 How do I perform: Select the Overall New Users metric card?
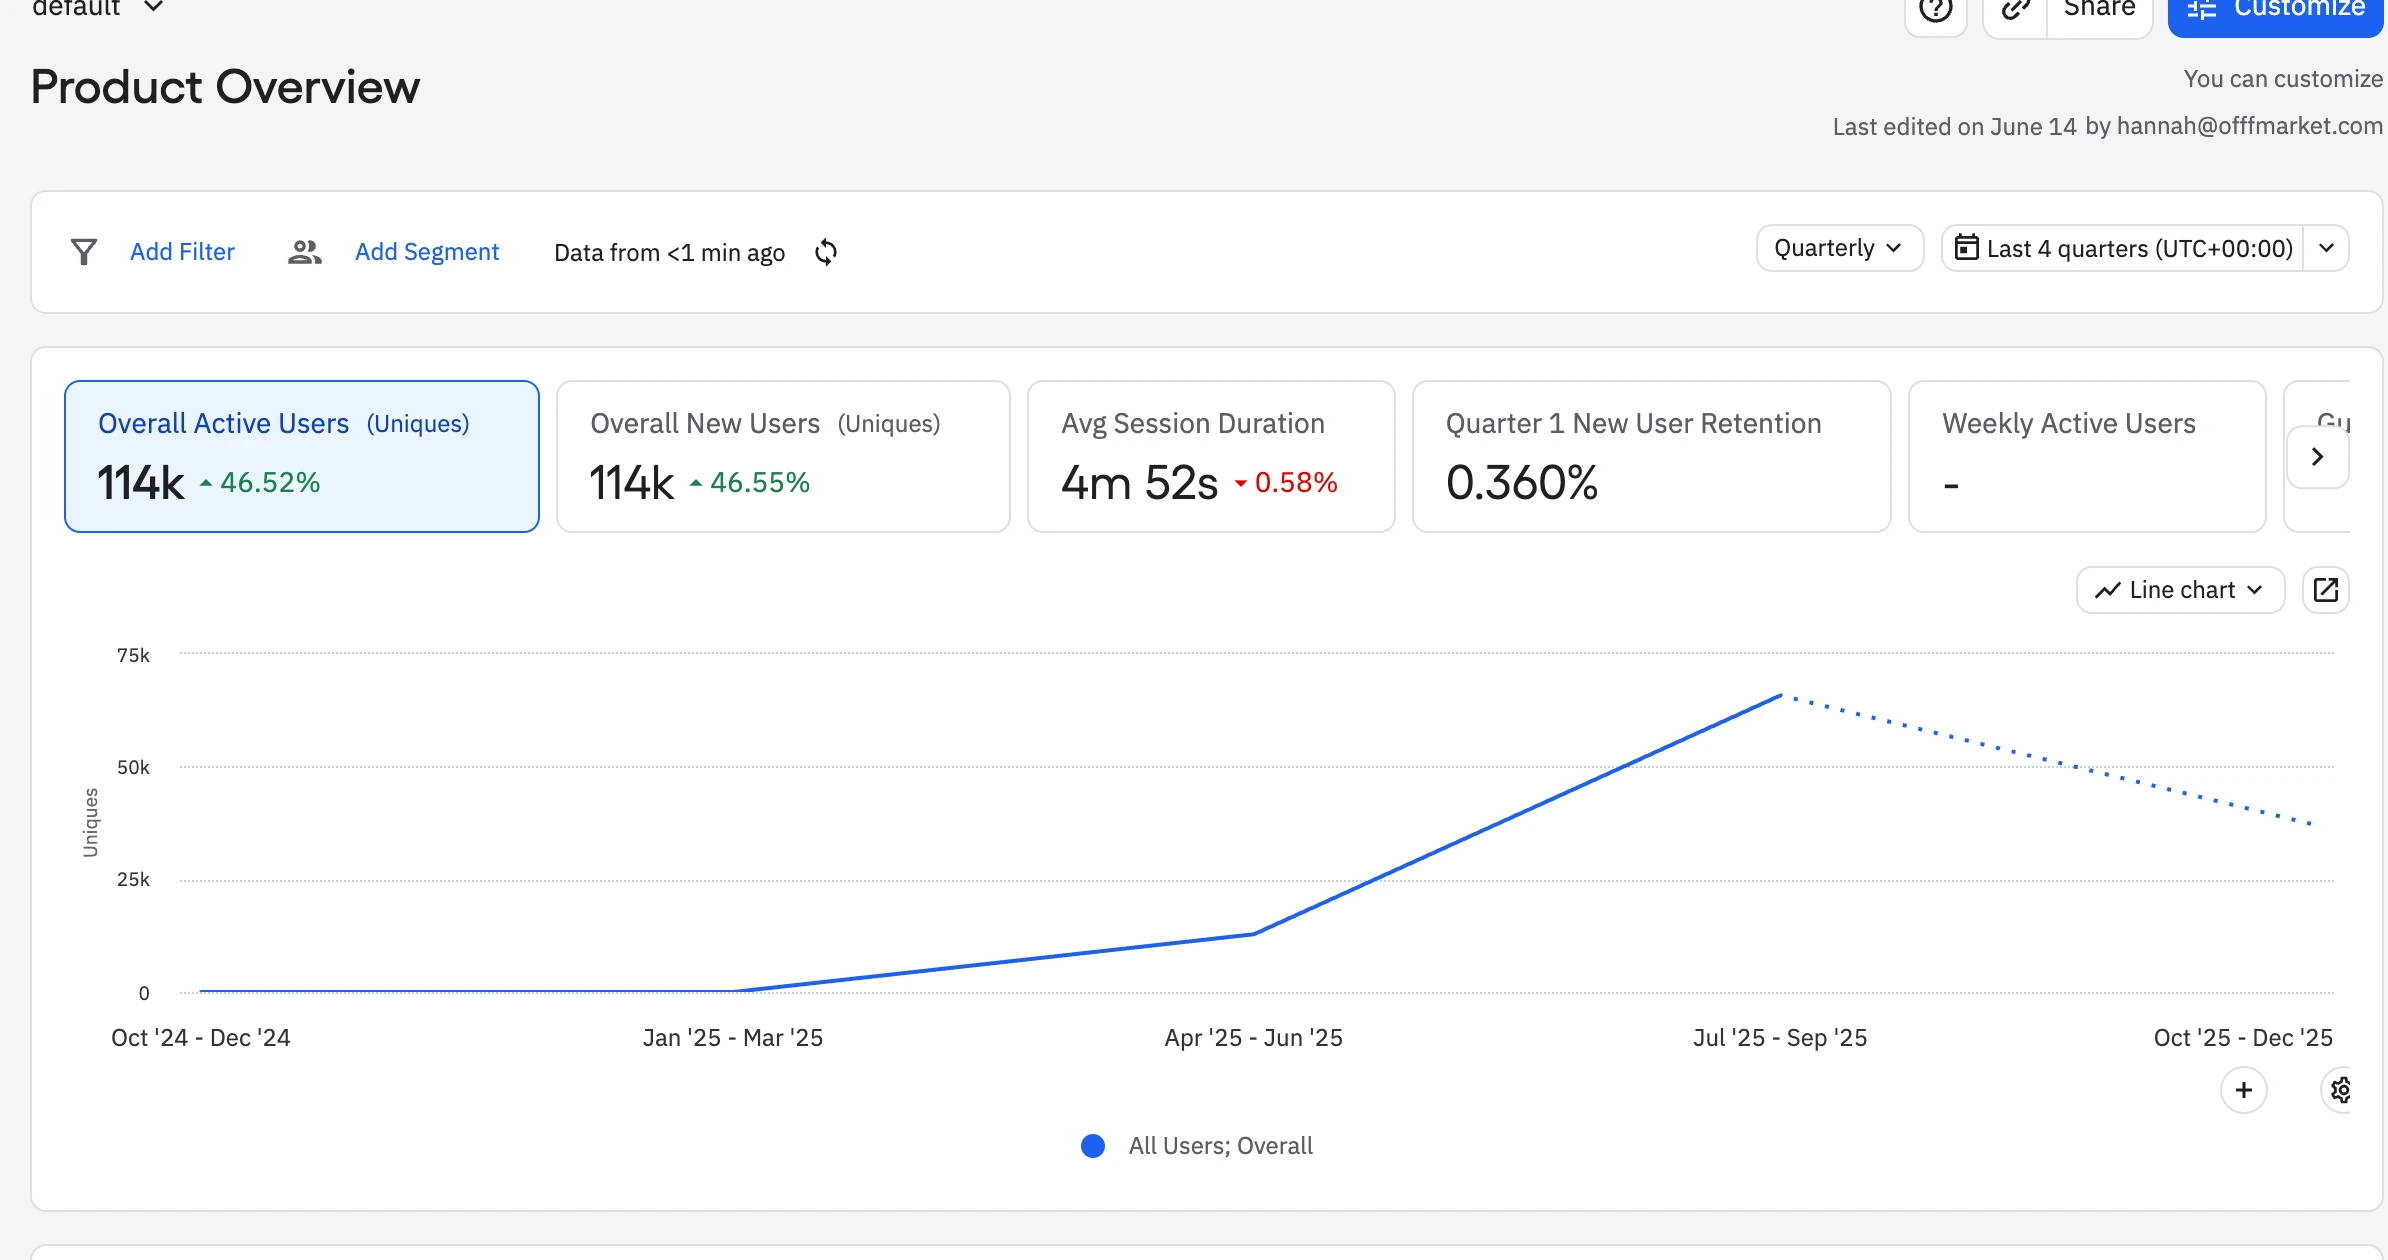pos(783,456)
